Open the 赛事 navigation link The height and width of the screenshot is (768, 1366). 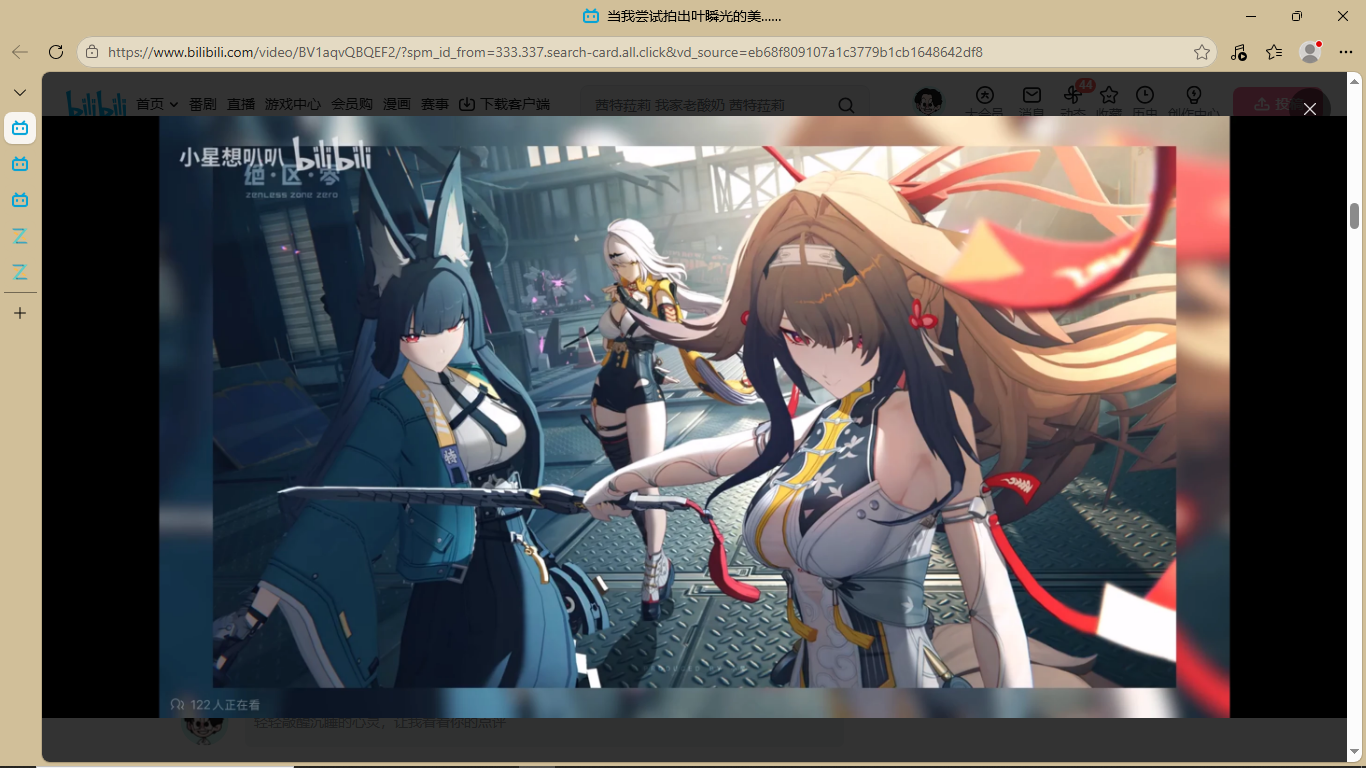[x=435, y=104]
